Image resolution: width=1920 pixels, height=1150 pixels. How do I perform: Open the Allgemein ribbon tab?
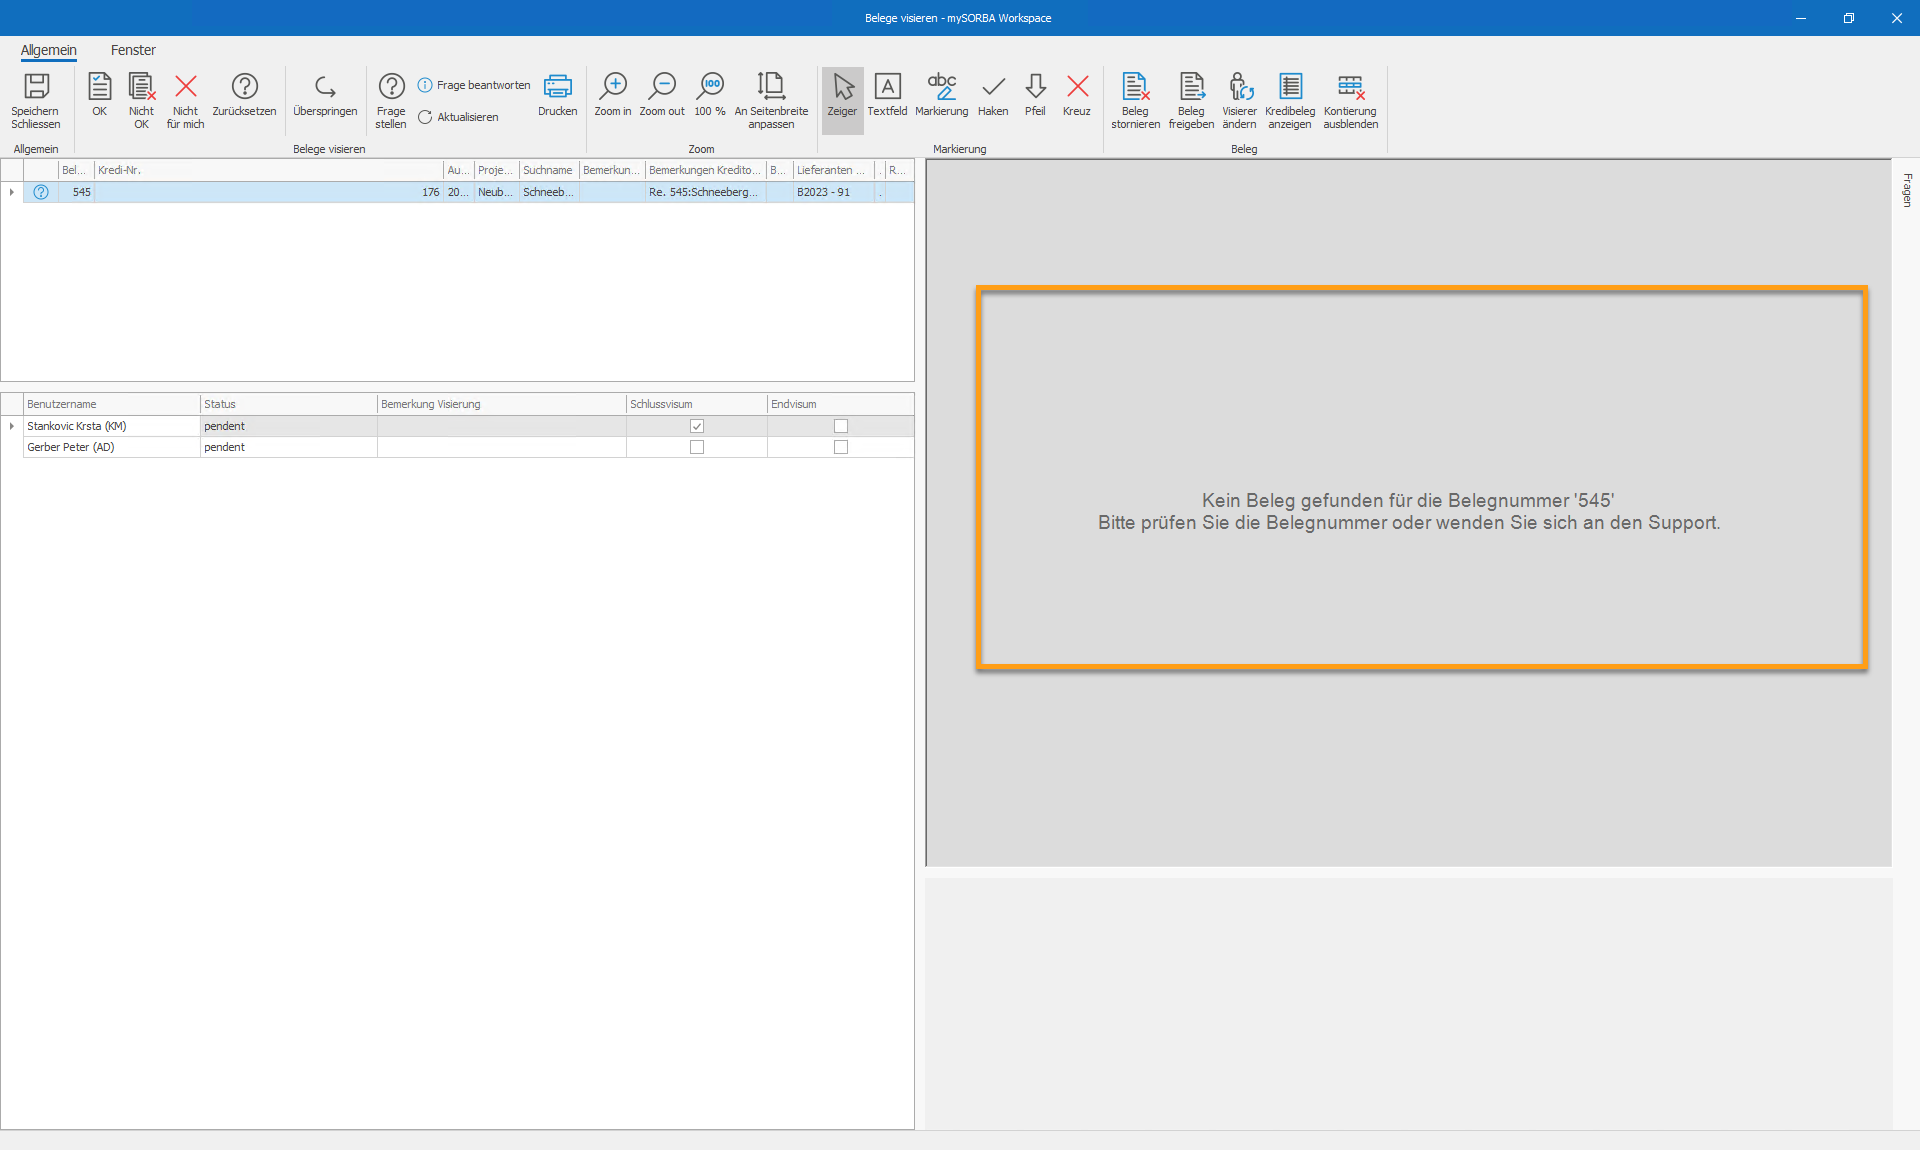pos(49,50)
